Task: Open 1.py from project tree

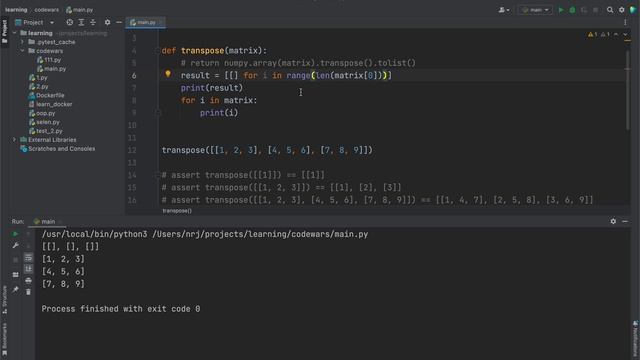Action: click(38, 78)
